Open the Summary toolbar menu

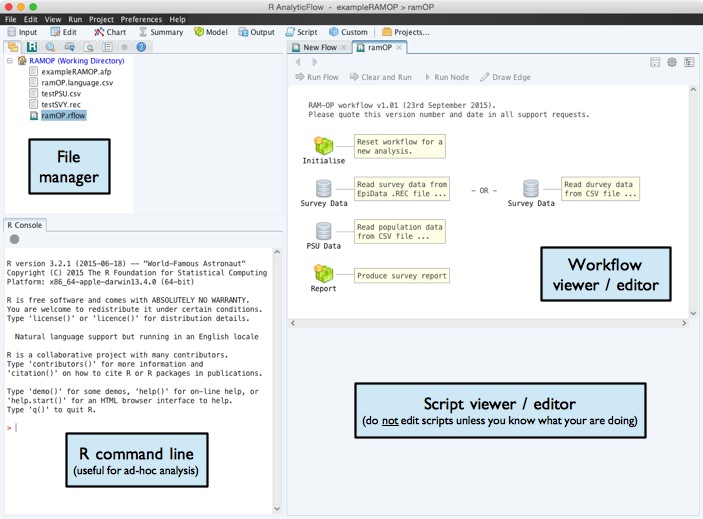[161, 32]
